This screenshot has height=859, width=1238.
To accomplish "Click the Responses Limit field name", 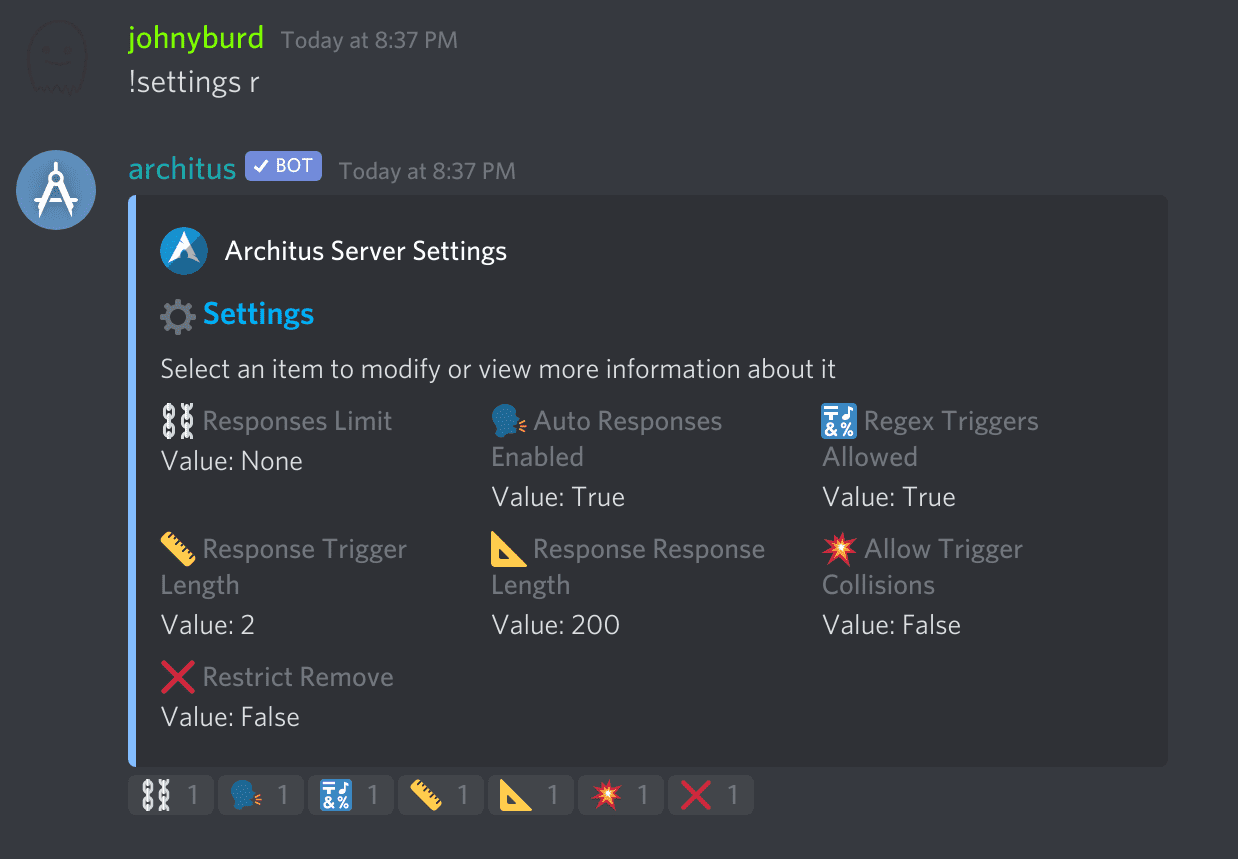I will point(297,421).
